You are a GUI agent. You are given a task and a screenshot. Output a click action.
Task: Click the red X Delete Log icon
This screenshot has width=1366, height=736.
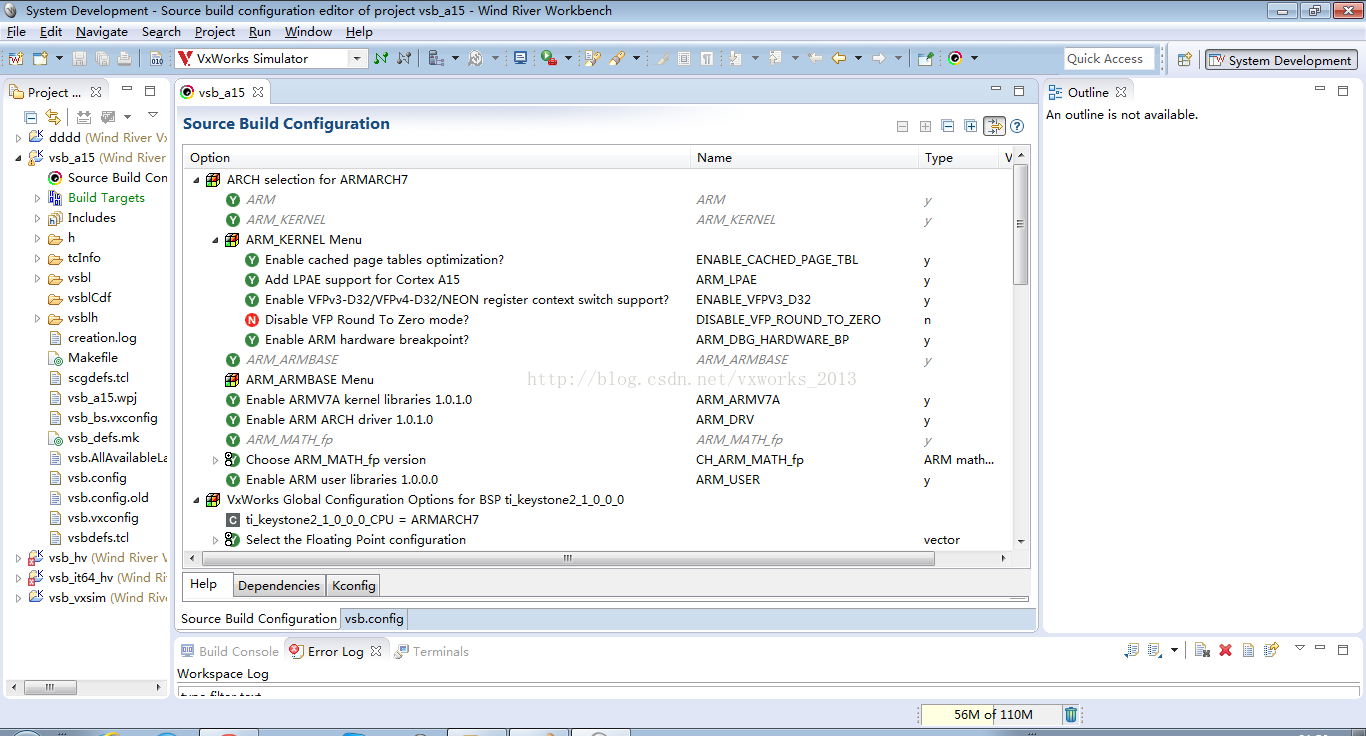1225,650
